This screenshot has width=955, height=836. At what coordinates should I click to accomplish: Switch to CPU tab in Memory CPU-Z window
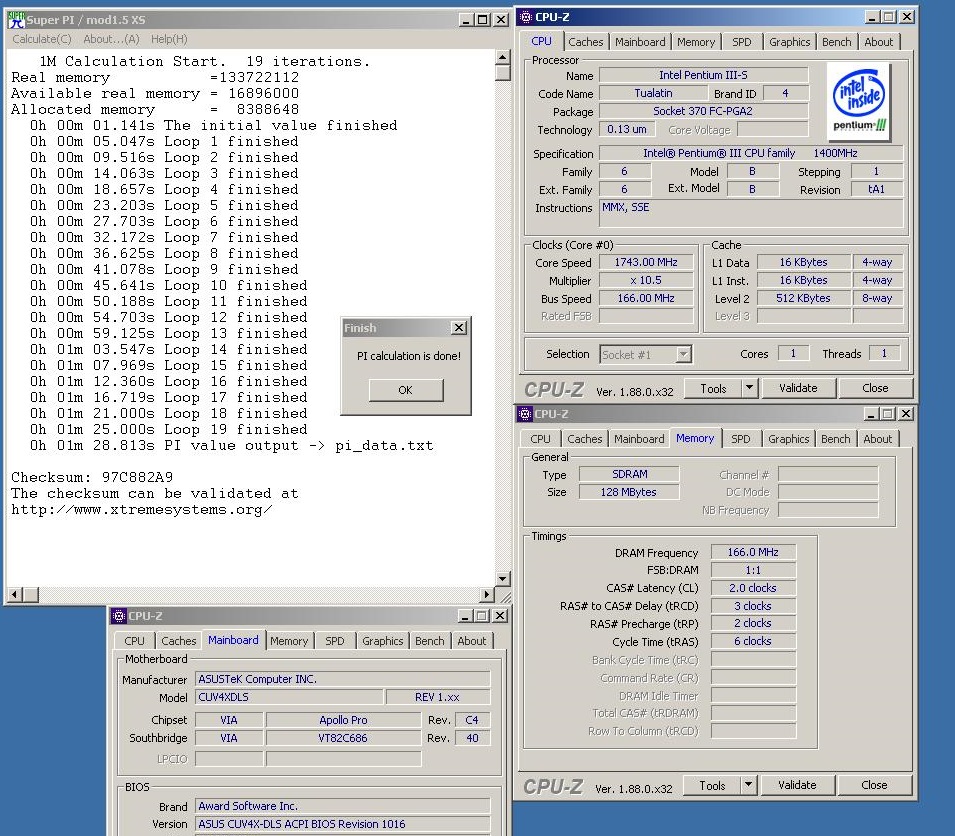(540, 439)
